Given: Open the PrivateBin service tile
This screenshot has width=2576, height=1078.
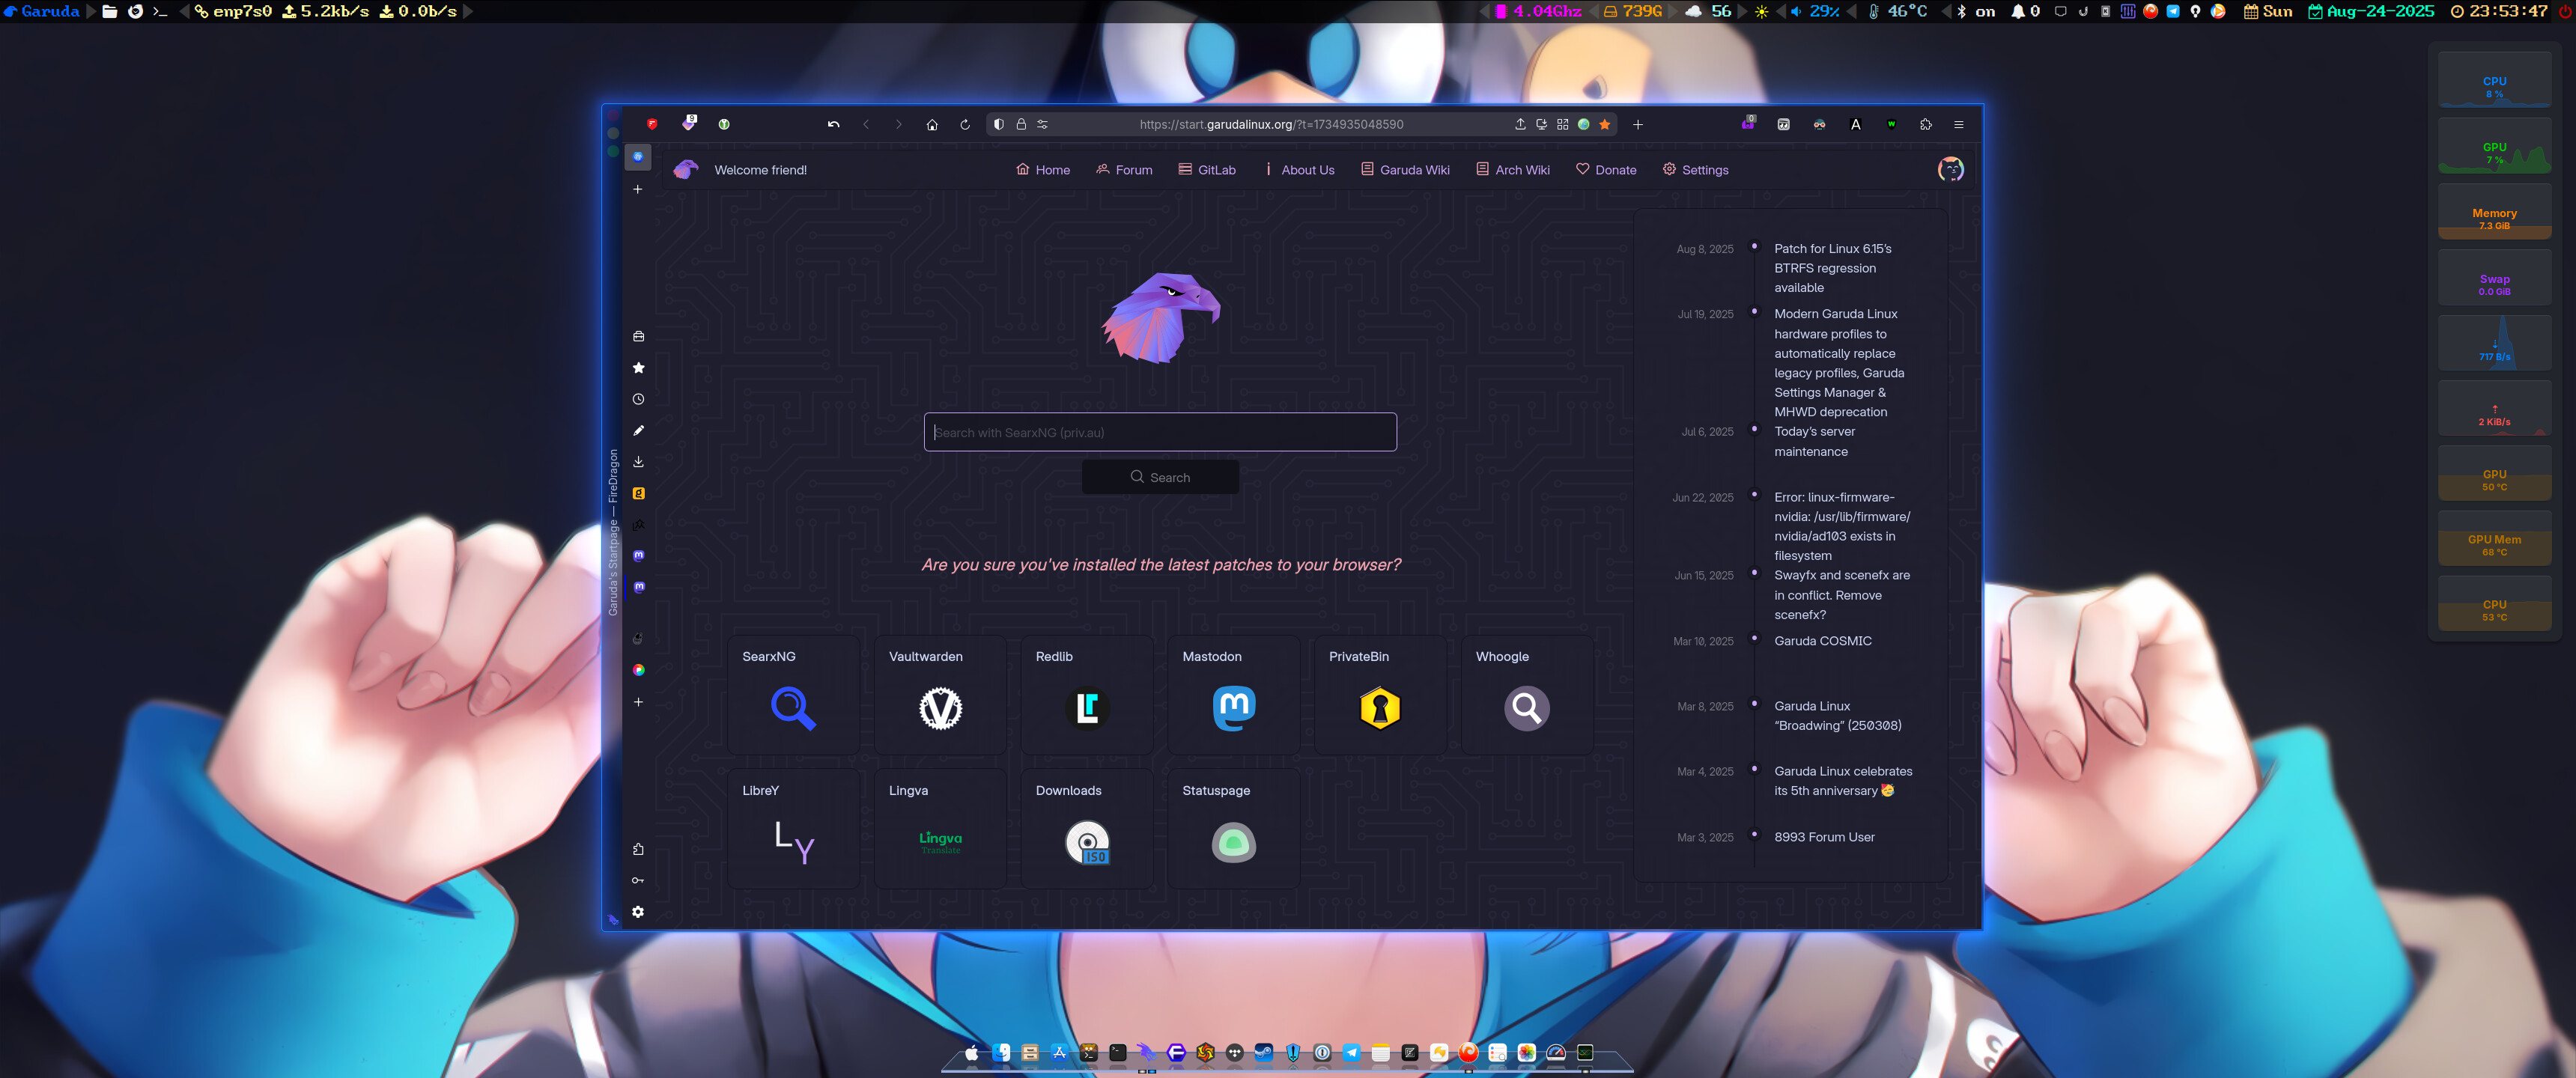Looking at the screenshot, I should [1379, 695].
